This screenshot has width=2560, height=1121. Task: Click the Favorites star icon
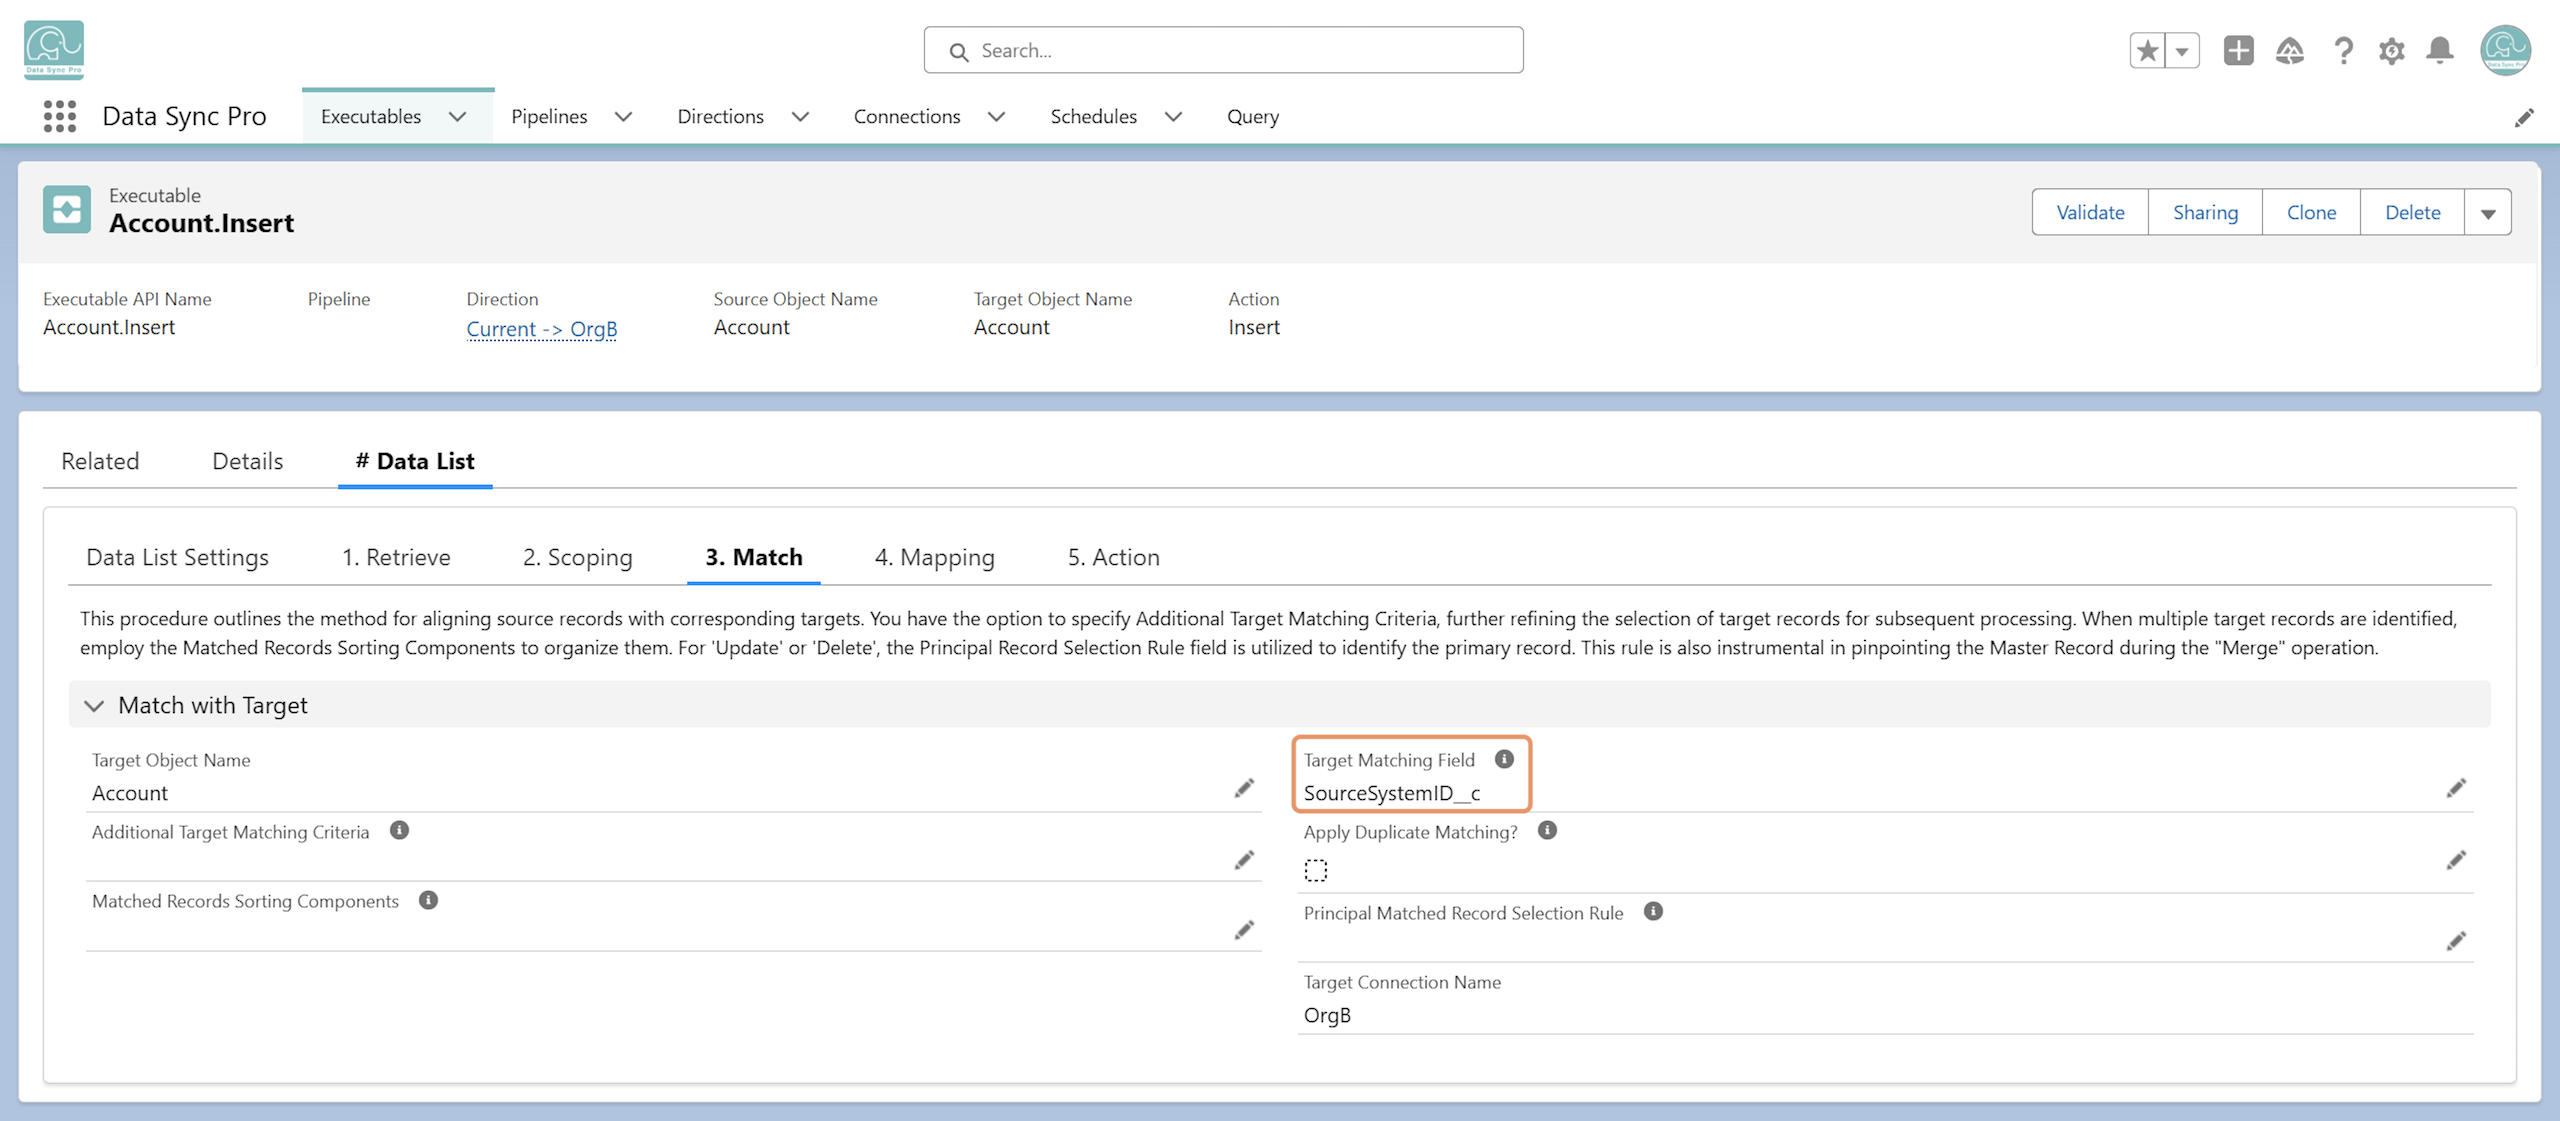(2148, 50)
